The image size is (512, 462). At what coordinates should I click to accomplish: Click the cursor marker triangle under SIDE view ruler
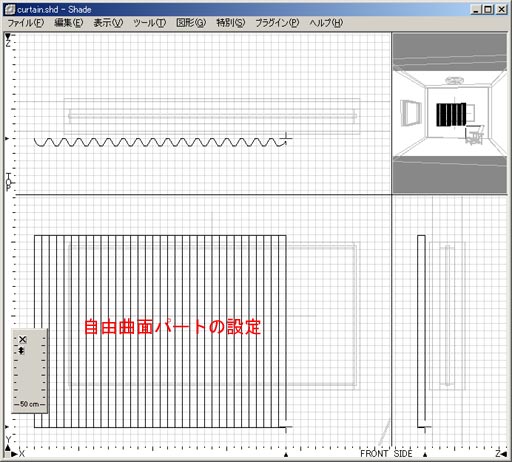click(425, 454)
